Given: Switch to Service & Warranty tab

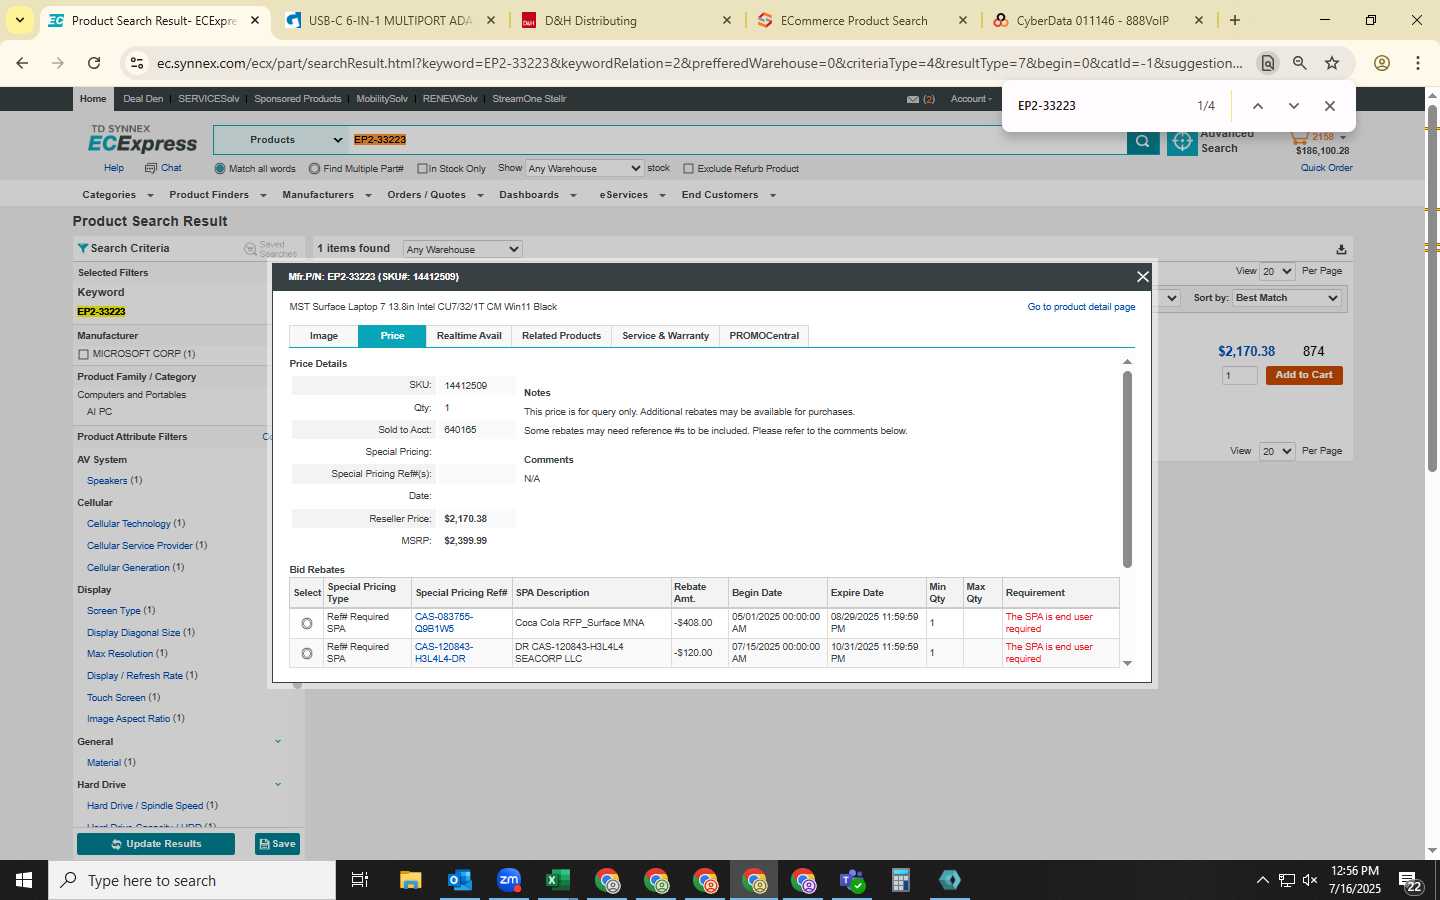Looking at the screenshot, I should [x=665, y=336].
